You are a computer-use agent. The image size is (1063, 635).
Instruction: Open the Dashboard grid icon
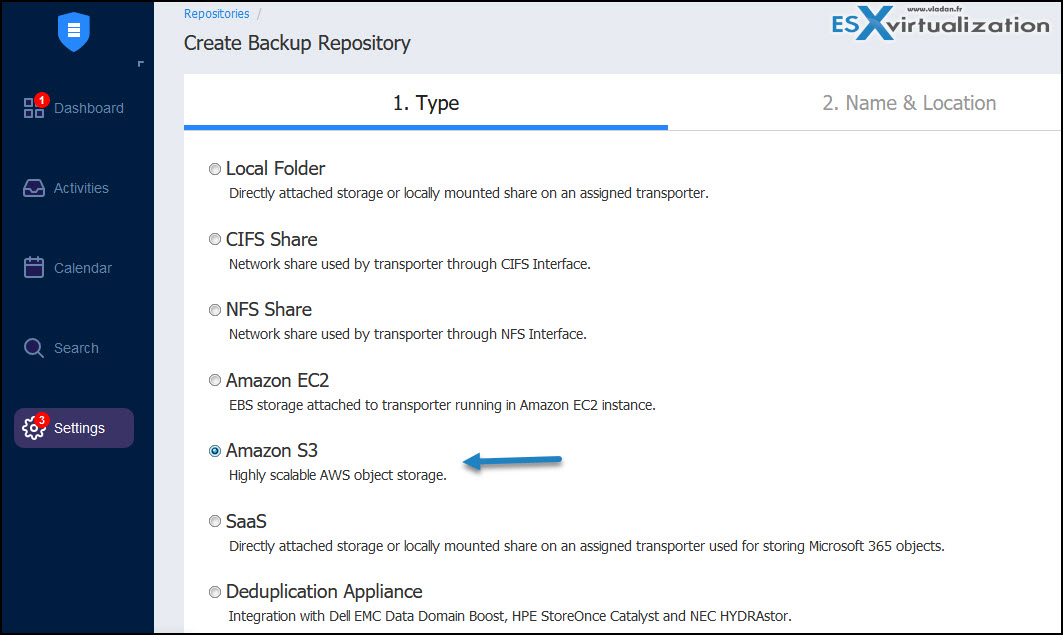coord(34,109)
